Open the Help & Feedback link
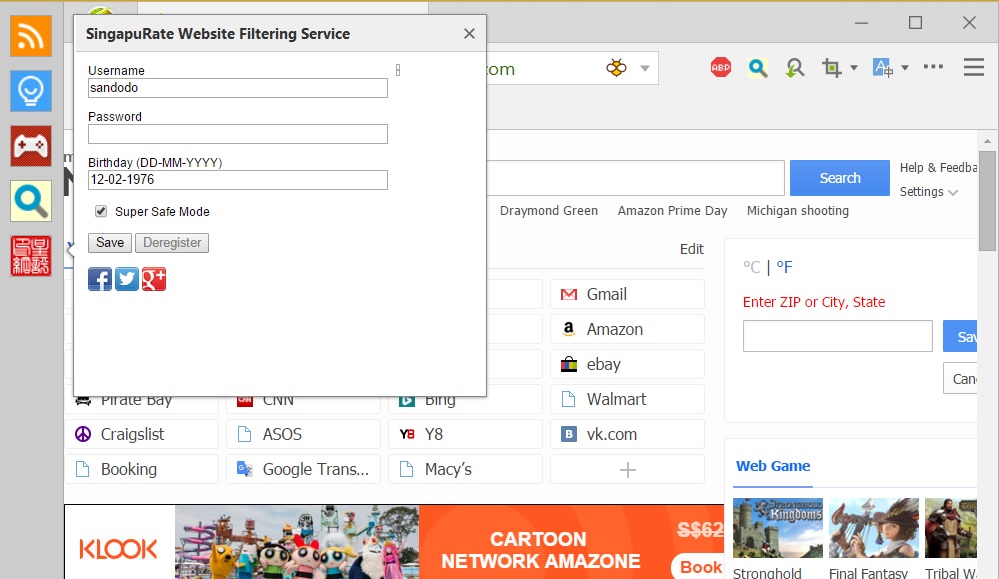The height and width of the screenshot is (579, 999). click(x=938, y=168)
